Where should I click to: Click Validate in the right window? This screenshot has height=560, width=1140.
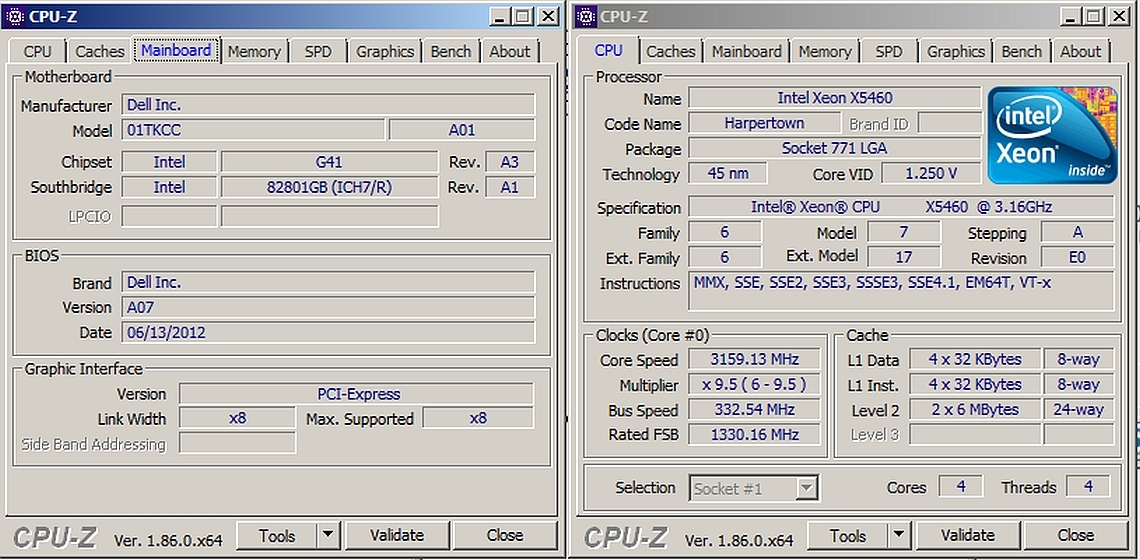[968, 536]
